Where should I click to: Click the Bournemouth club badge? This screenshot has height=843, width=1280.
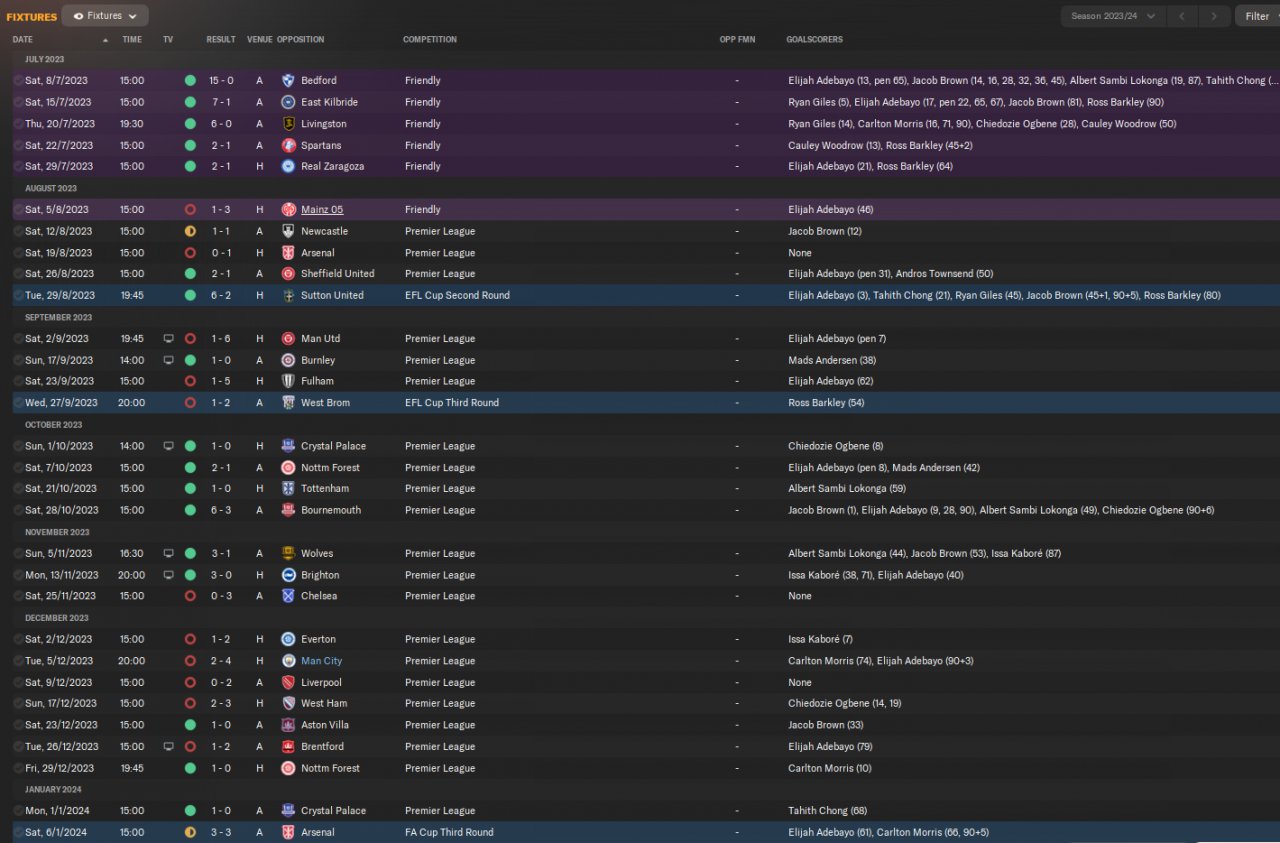click(x=288, y=510)
